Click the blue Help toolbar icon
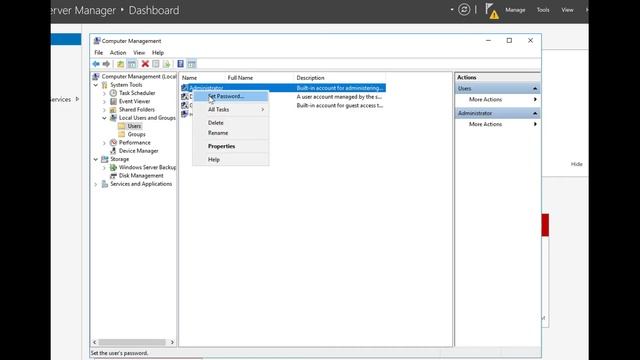 coord(180,64)
